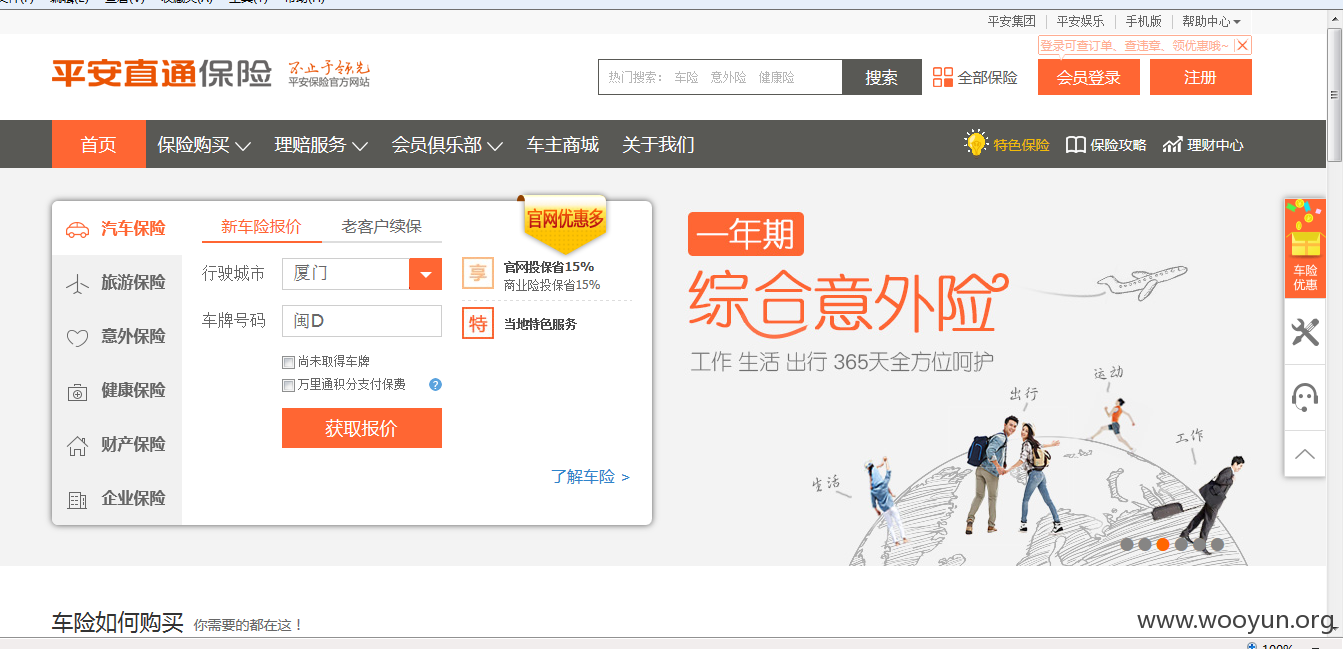
Task: Open 了解车险 link
Action: [590, 477]
